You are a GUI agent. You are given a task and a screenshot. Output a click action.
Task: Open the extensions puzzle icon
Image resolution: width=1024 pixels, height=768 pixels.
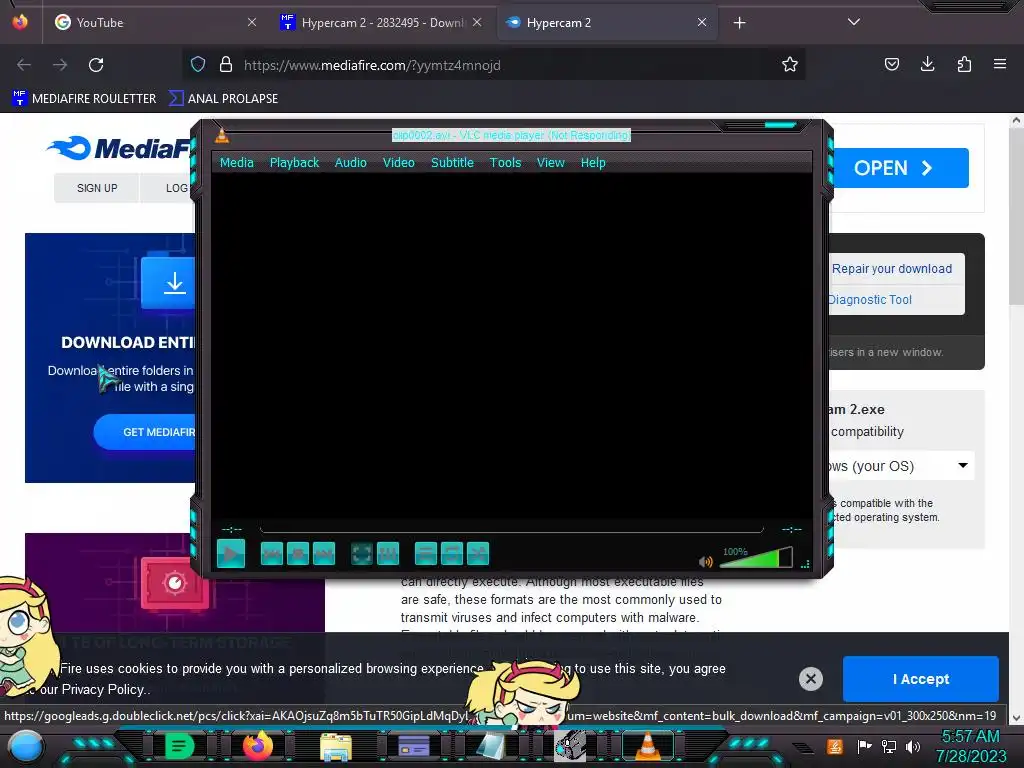coord(964,64)
